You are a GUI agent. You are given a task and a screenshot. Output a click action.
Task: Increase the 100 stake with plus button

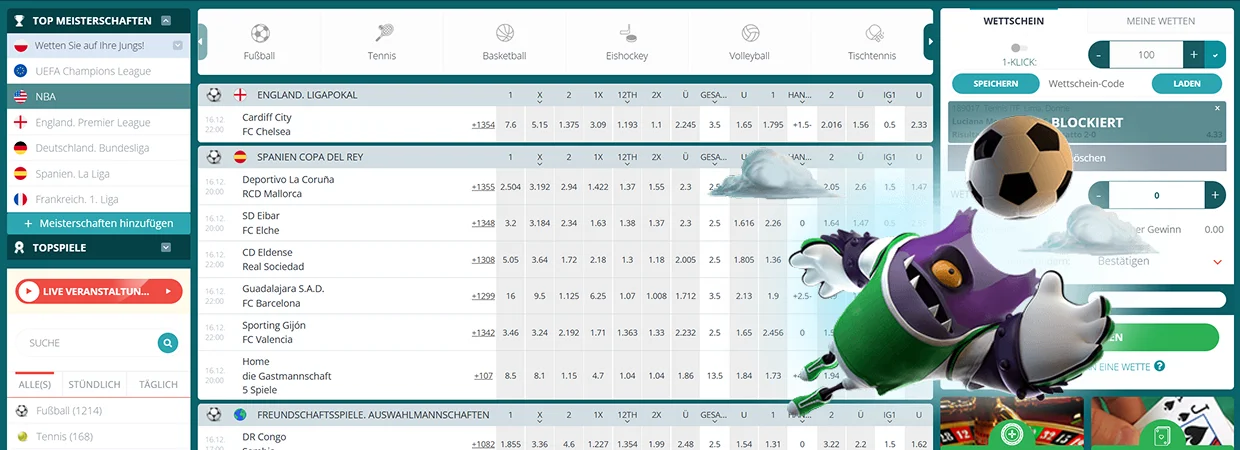click(x=1194, y=55)
